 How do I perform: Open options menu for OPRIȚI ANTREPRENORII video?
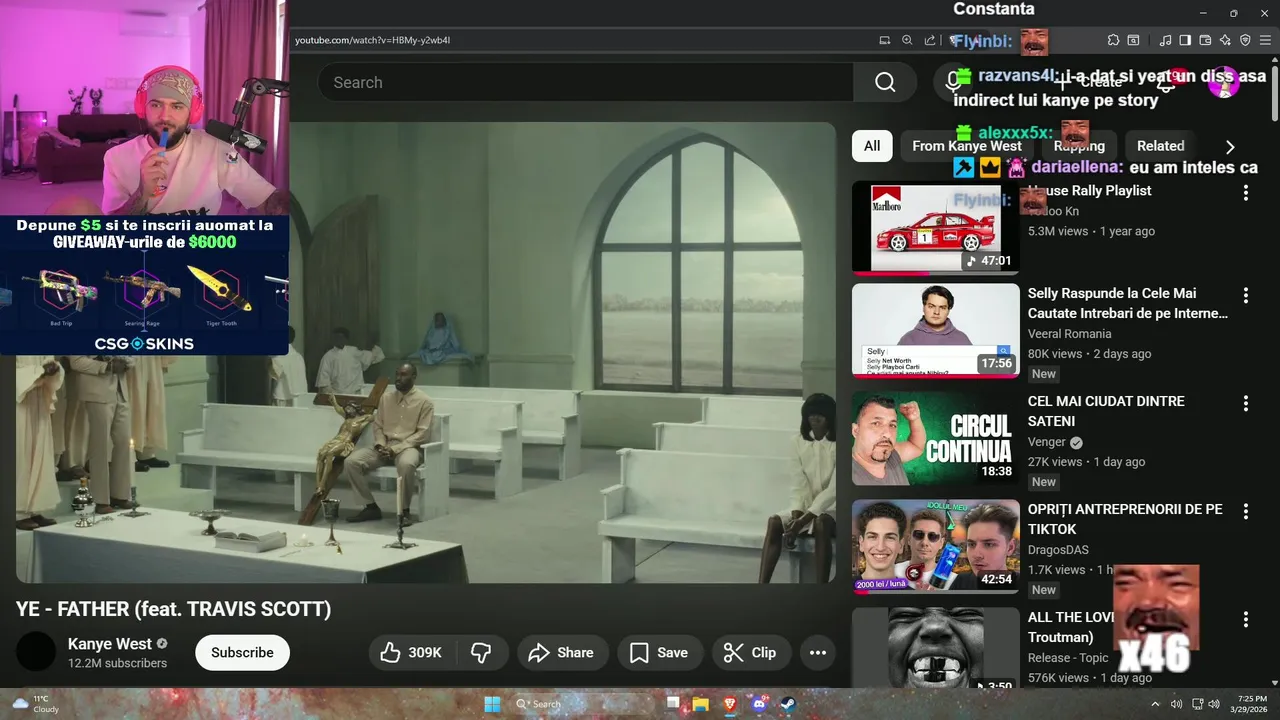tap(1246, 511)
